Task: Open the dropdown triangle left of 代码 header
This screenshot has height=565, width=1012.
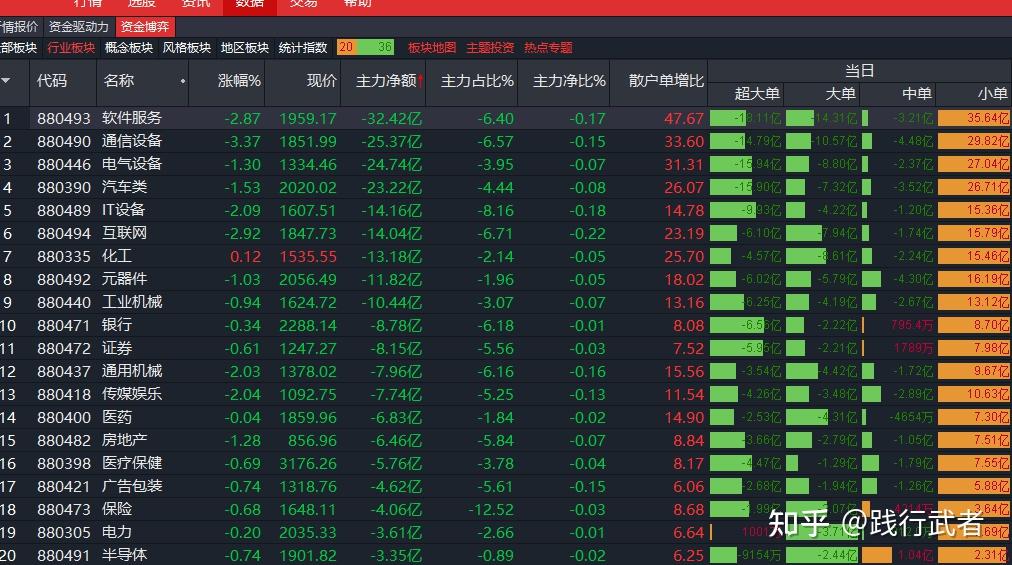Action: [x=7, y=80]
